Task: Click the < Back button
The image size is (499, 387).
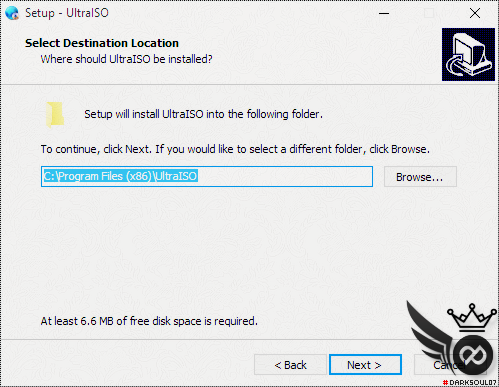Action: coord(290,365)
